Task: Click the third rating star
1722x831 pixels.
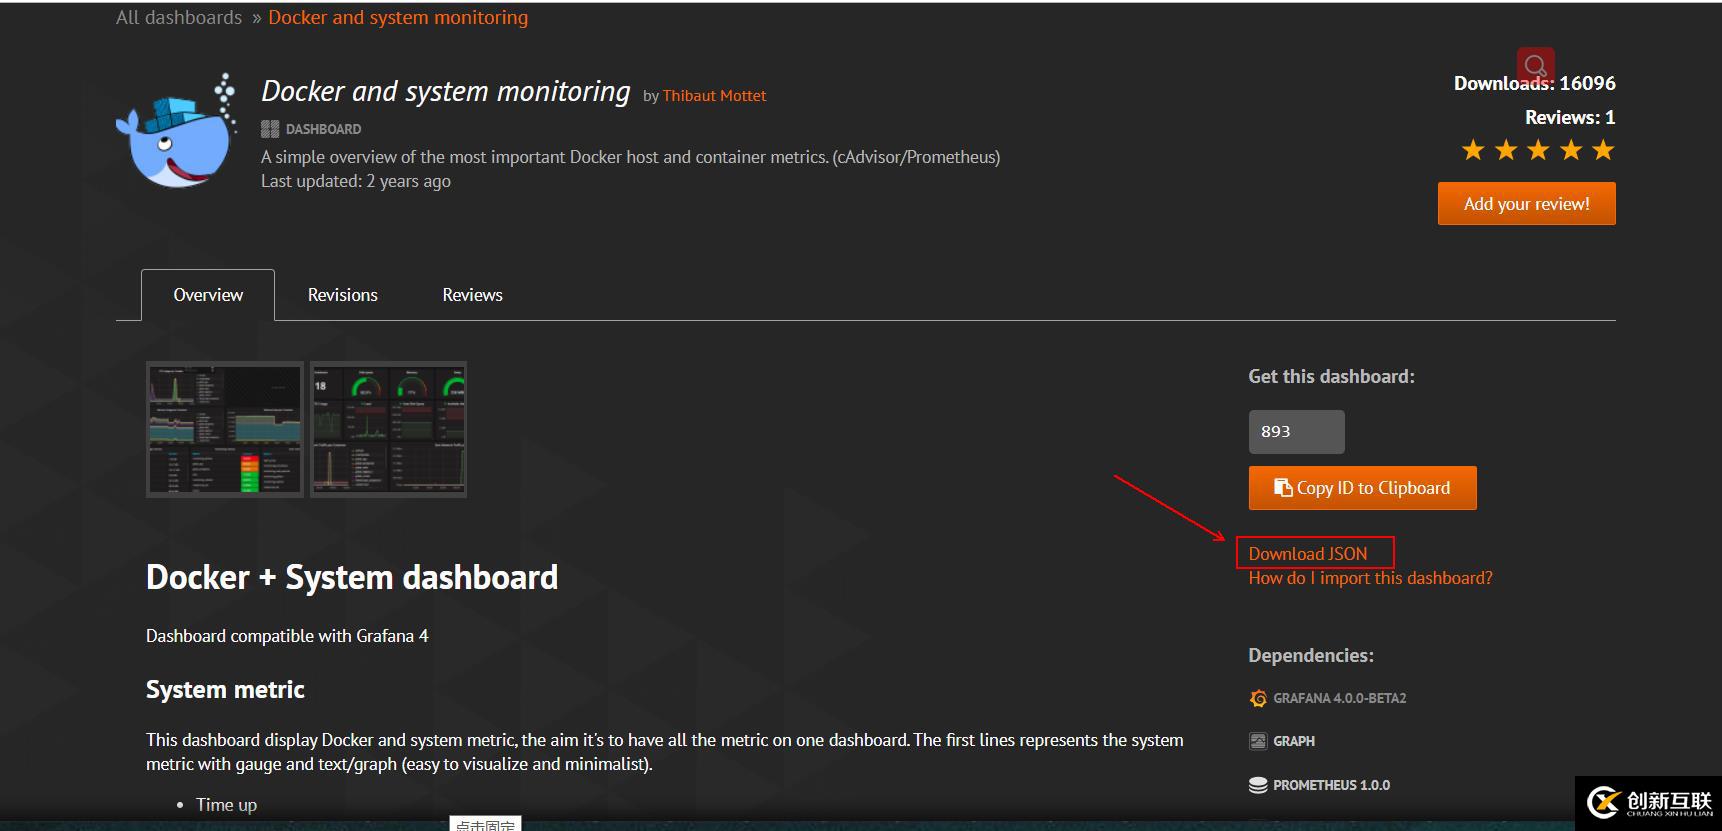Action: (x=1538, y=150)
